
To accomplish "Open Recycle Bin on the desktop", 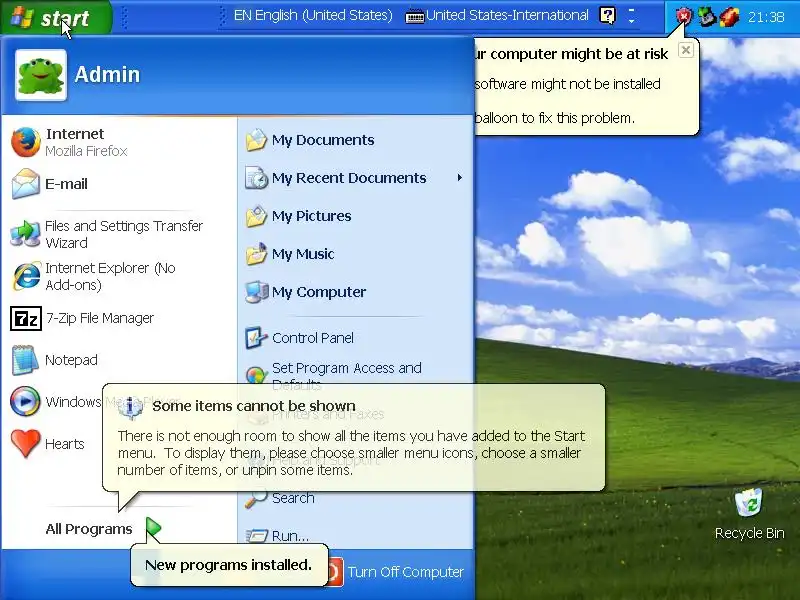I will click(748, 503).
